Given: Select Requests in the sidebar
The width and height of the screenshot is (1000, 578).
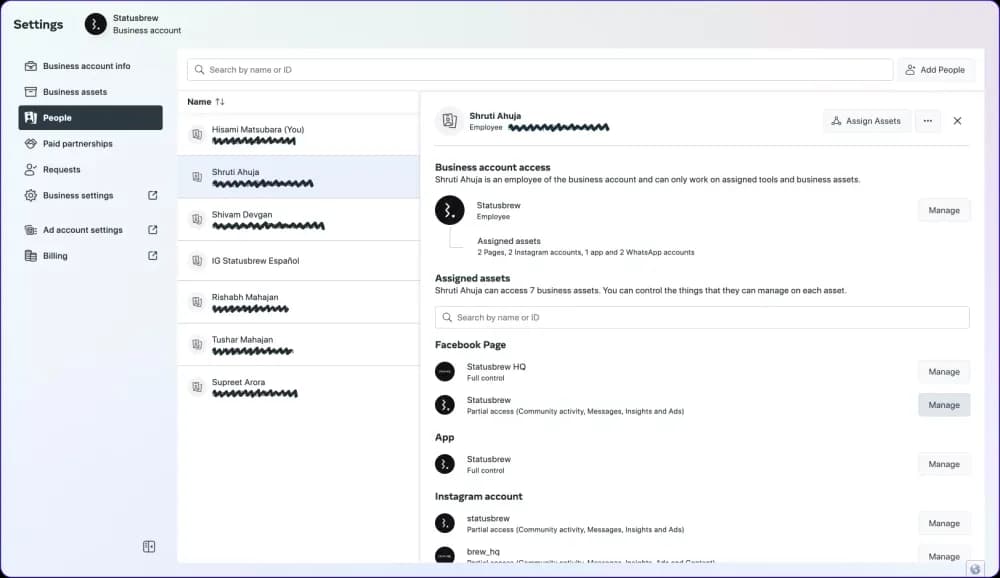Looking at the screenshot, I should pyautogui.click(x=62, y=170).
